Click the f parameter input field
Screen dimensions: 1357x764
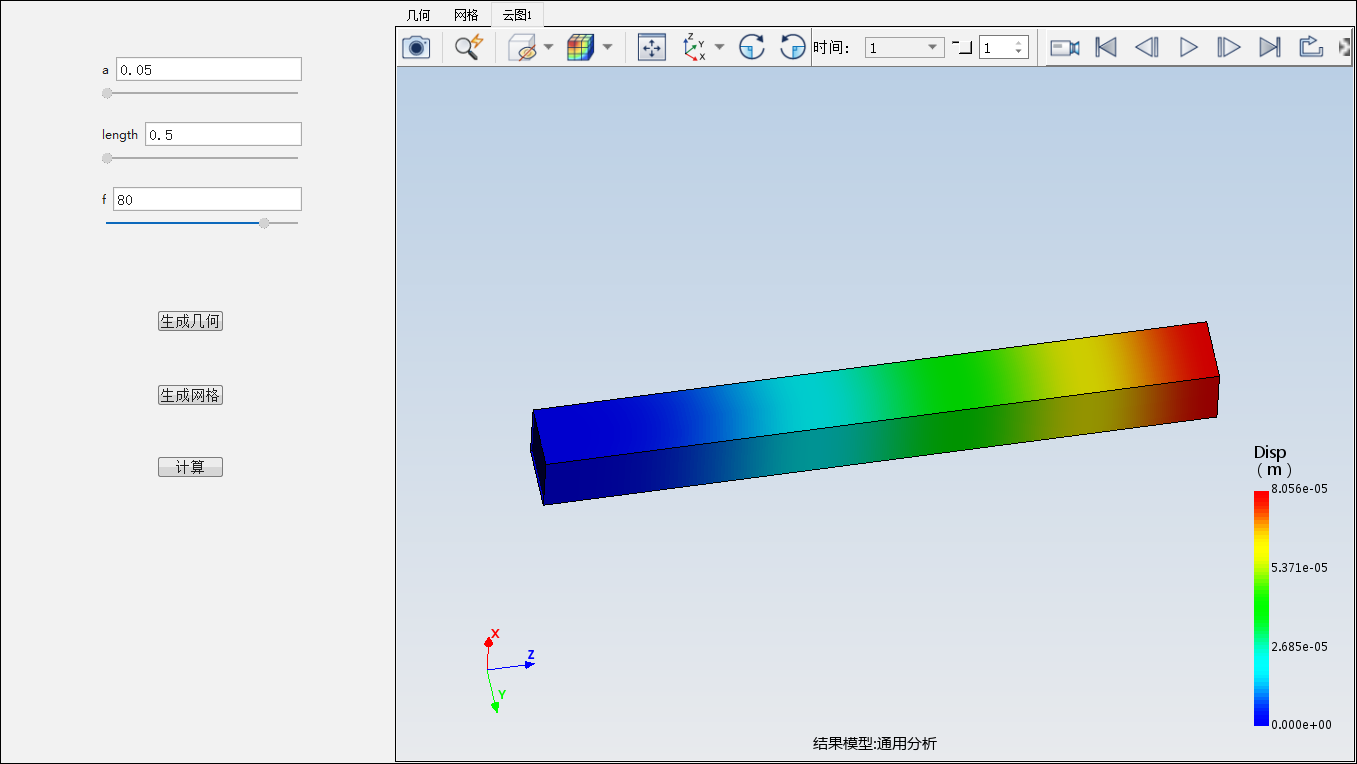coord(207,199)
